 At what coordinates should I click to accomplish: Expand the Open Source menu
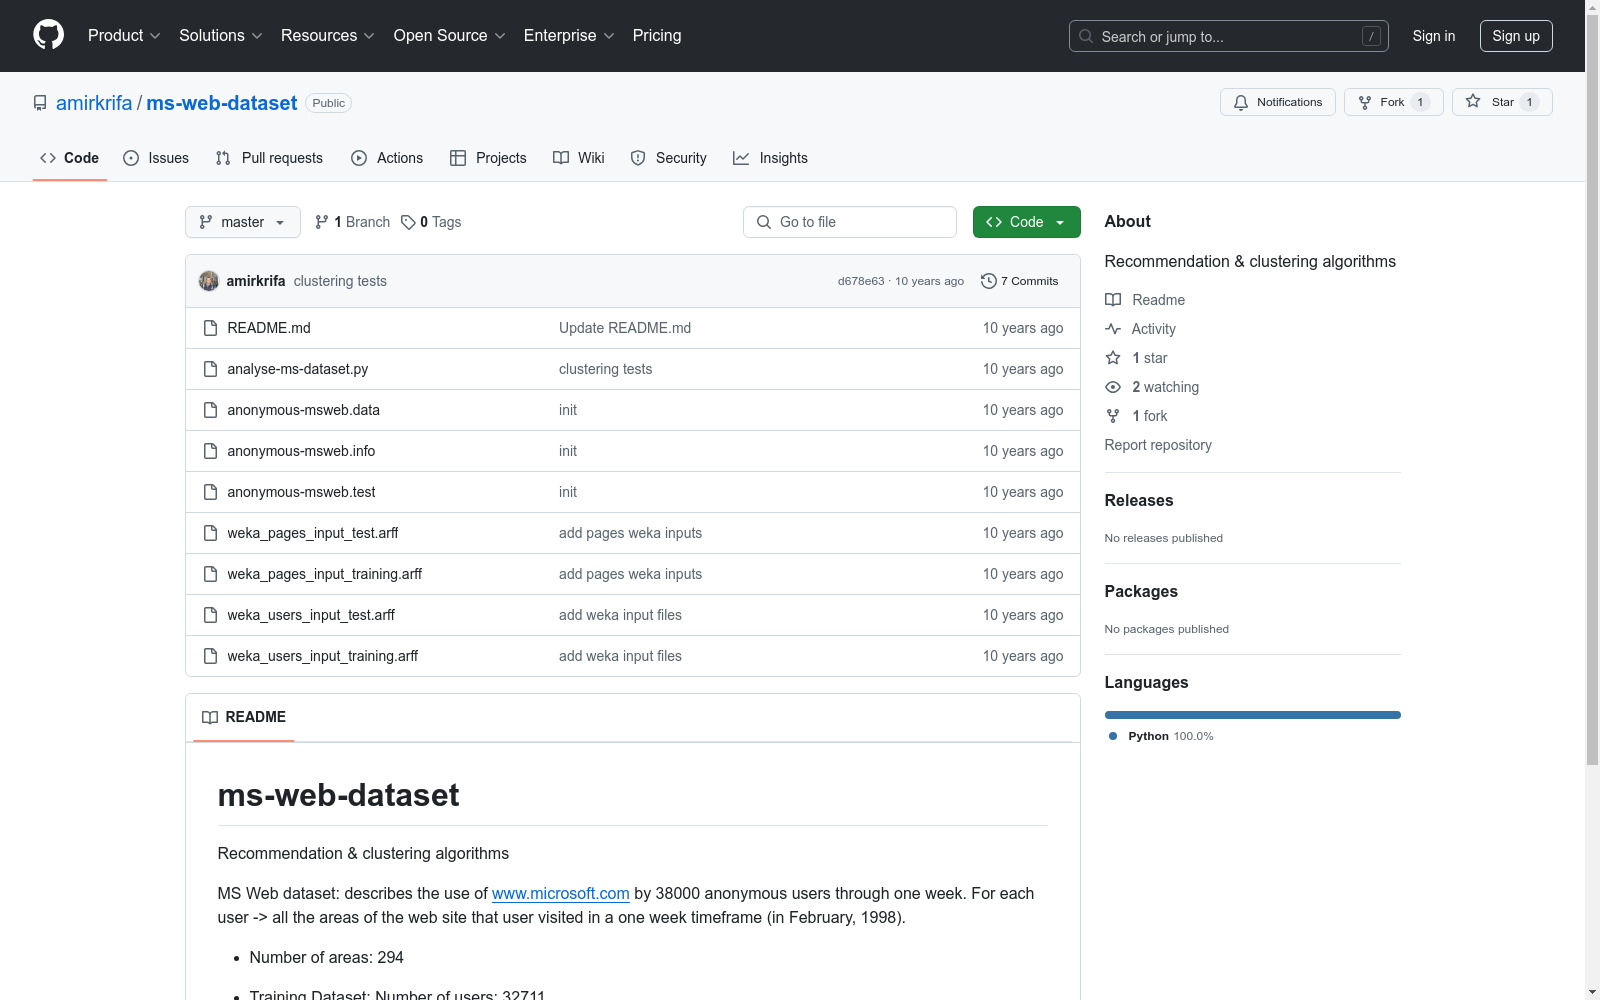(450, 36)
